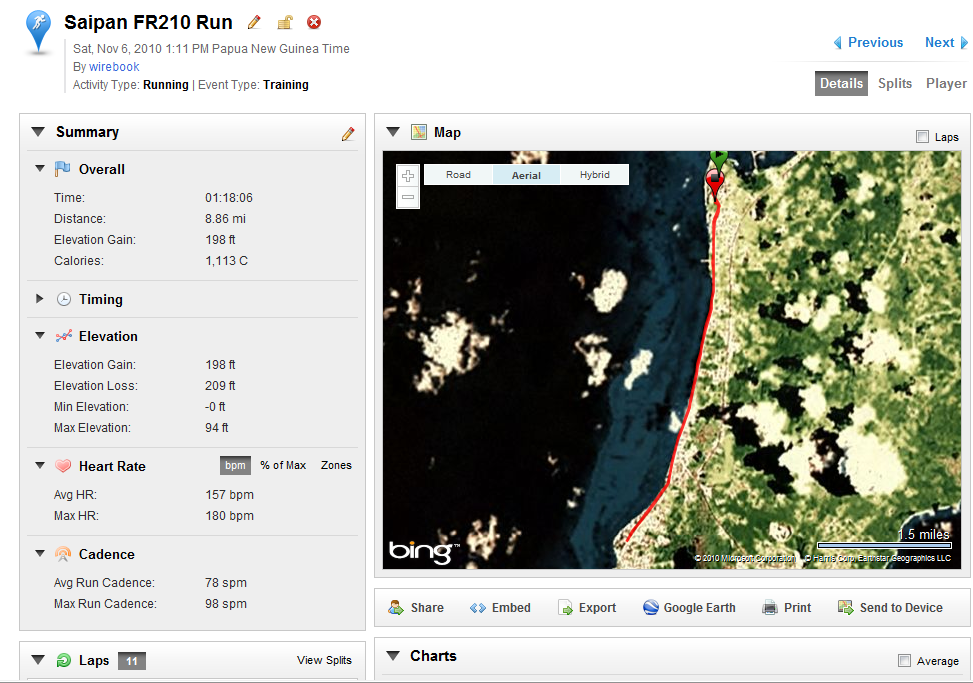Toggle the privacy padlock icon
This screenshot has width=973, height=683.
coord(285,23)
